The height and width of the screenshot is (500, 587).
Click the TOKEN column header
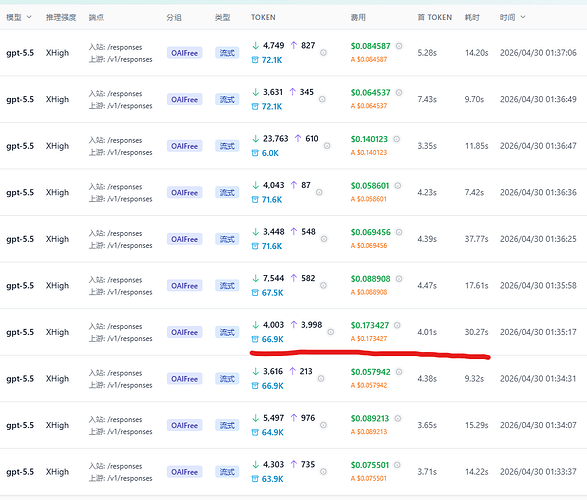pyautogui.click(x=263, y=17)
